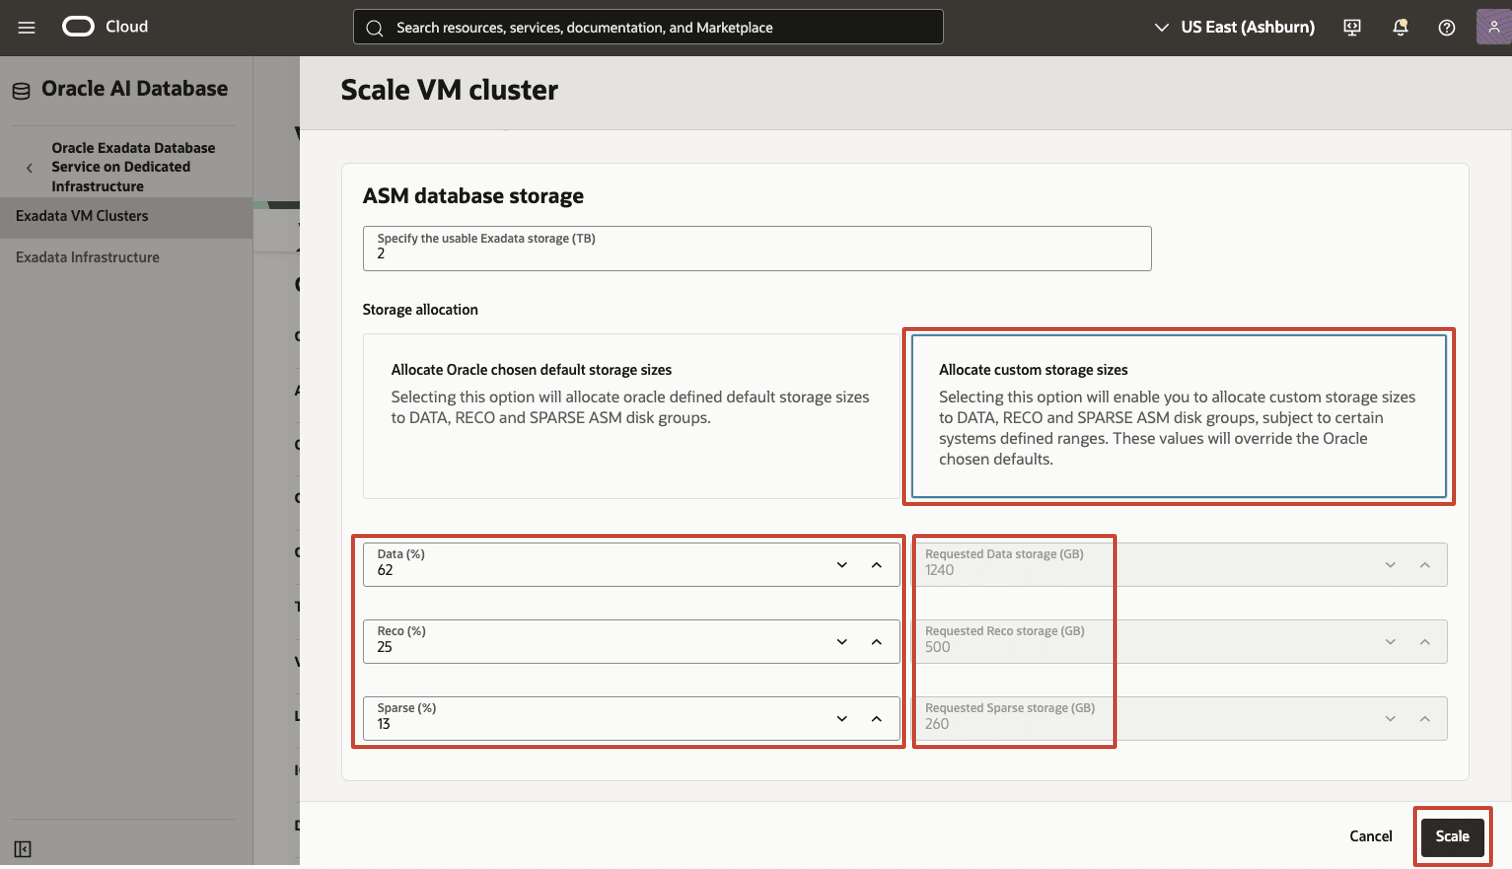
Task: Increase the Sparse (%) value
Action: (x=877, y=719)
